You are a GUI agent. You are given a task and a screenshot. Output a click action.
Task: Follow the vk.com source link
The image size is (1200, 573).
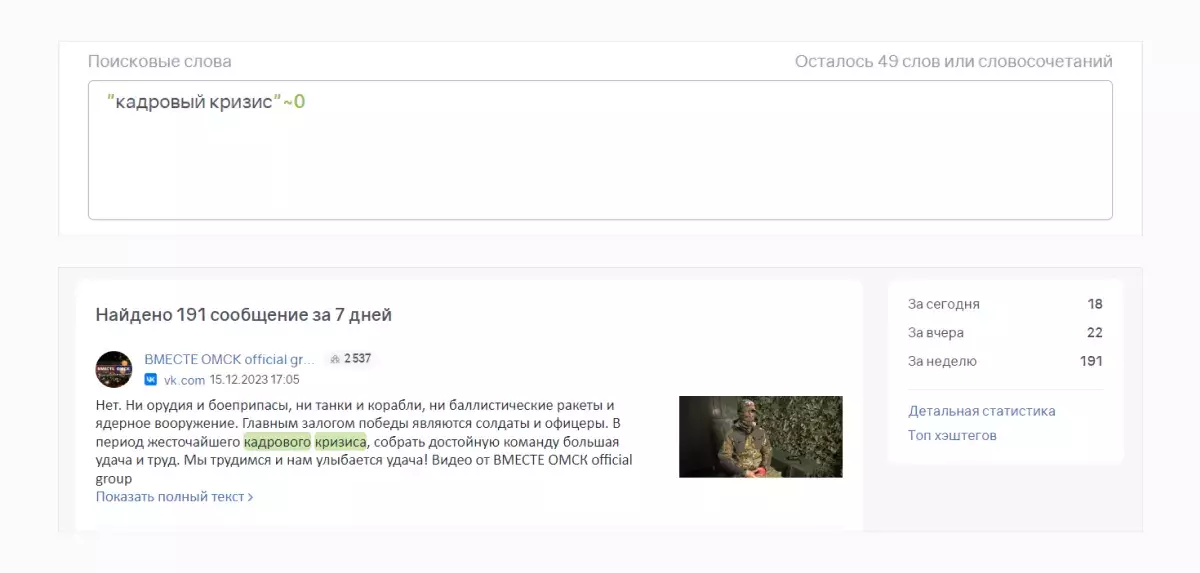(185, 380)
